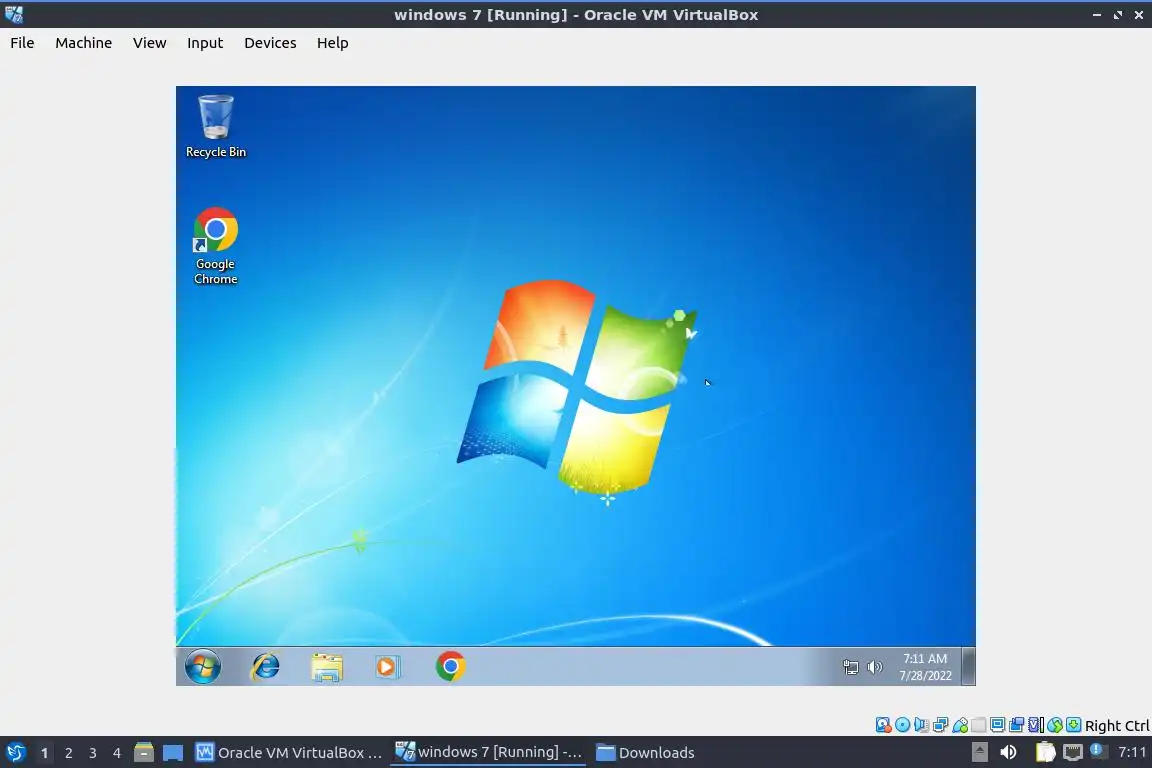The height and width of the screenshot is (768, 1152).
Task: Open the Machine menu
Action: coord(84,43)
